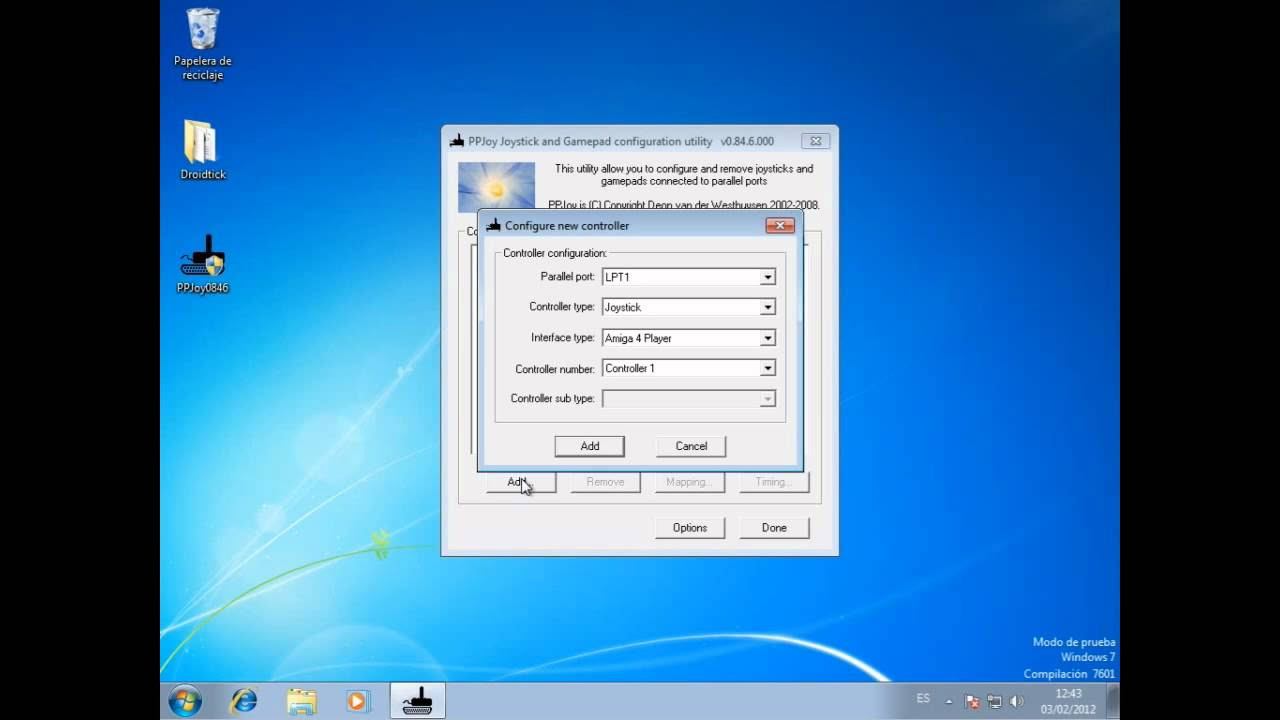Click the Add button in PPJoy main window
This screenshot has width=1280, height=720.
pyautogui.click(x=521, y=482)
